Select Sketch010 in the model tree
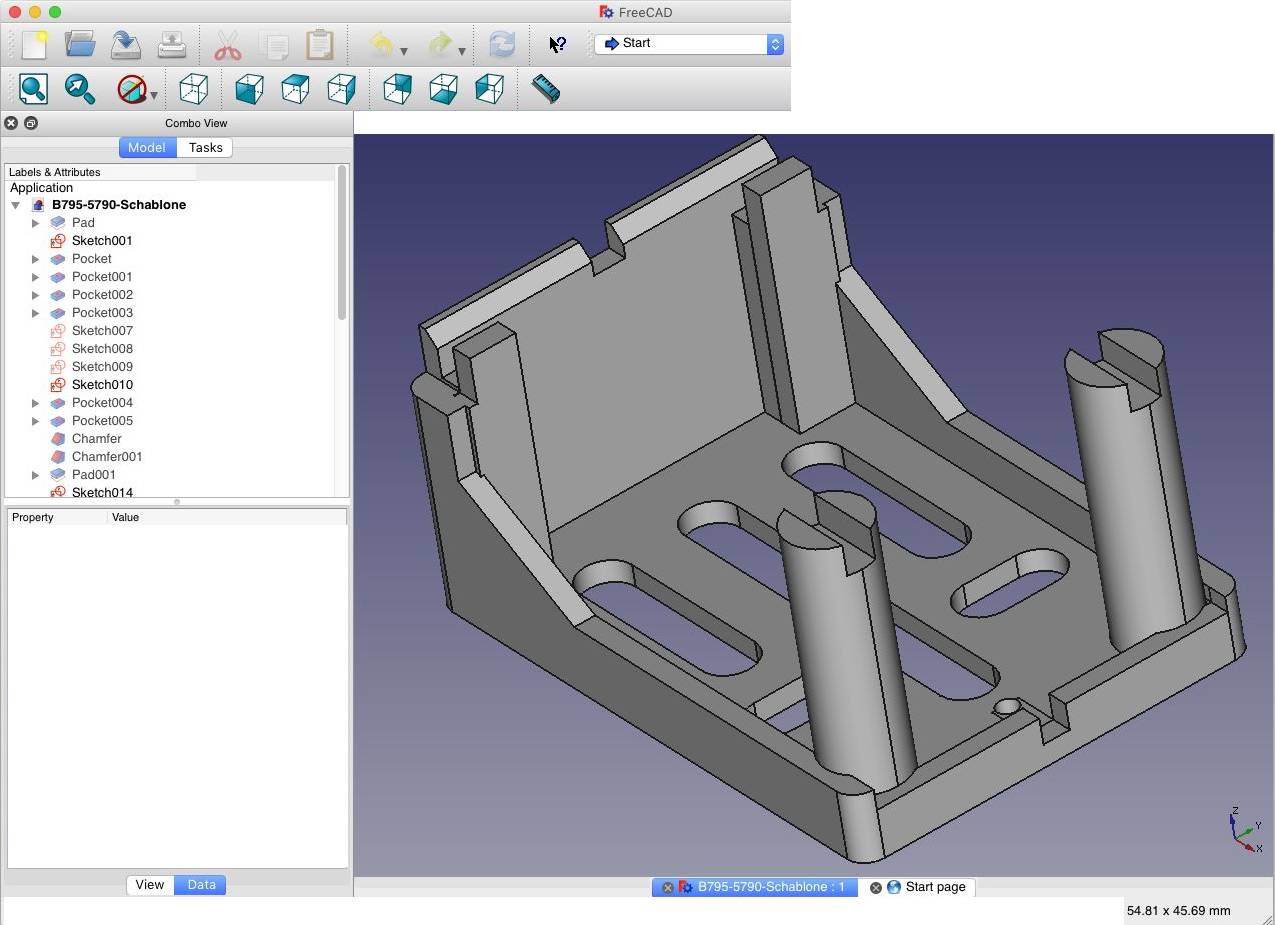 (102, 385)
